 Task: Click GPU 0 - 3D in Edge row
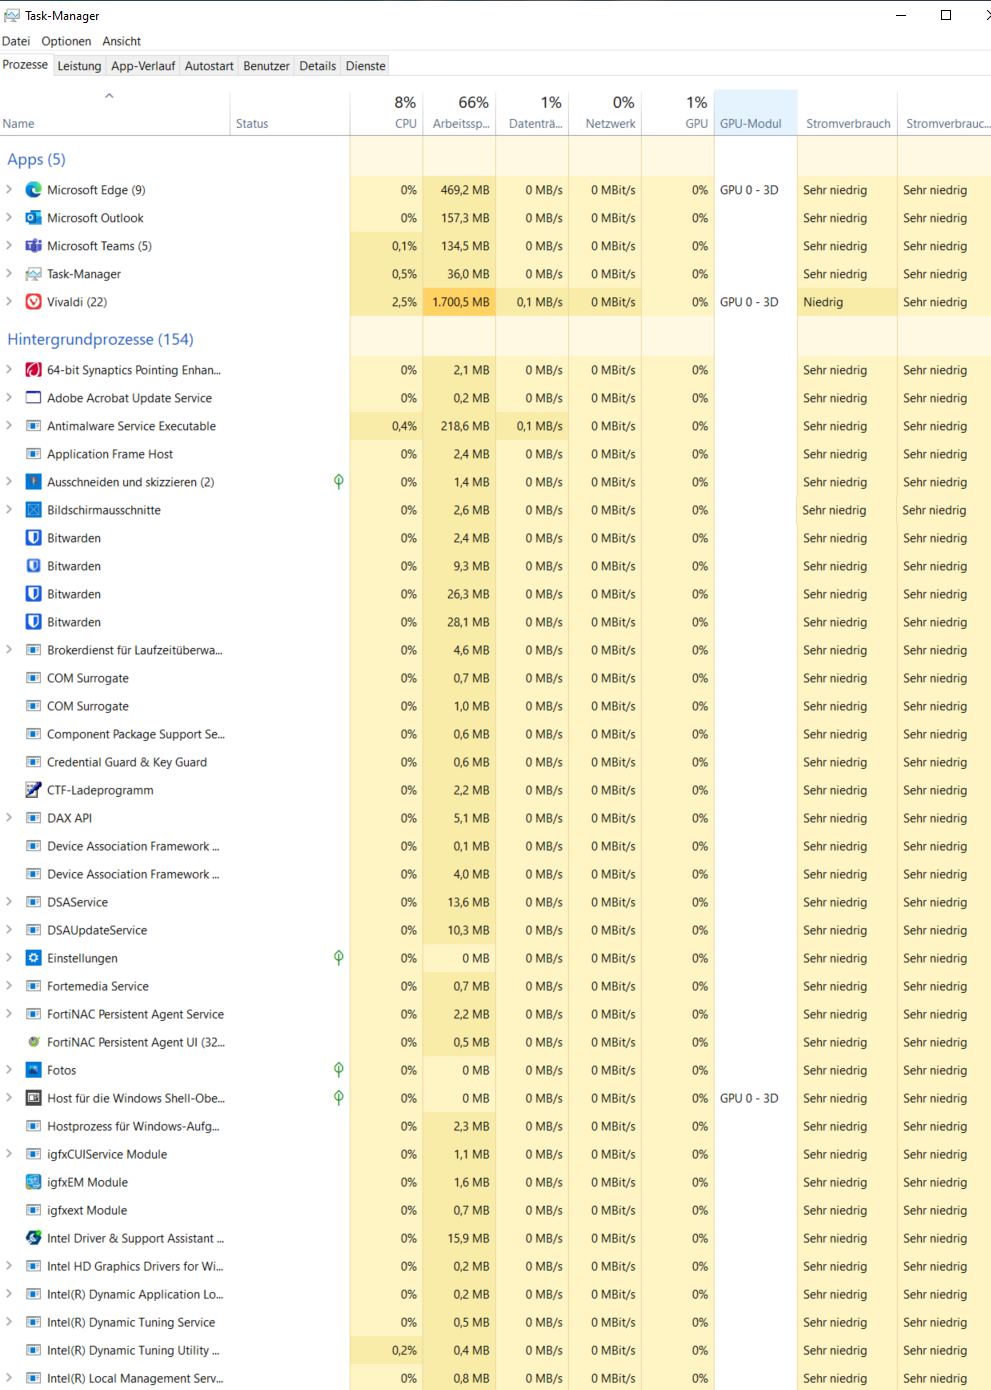pos(749,190)
